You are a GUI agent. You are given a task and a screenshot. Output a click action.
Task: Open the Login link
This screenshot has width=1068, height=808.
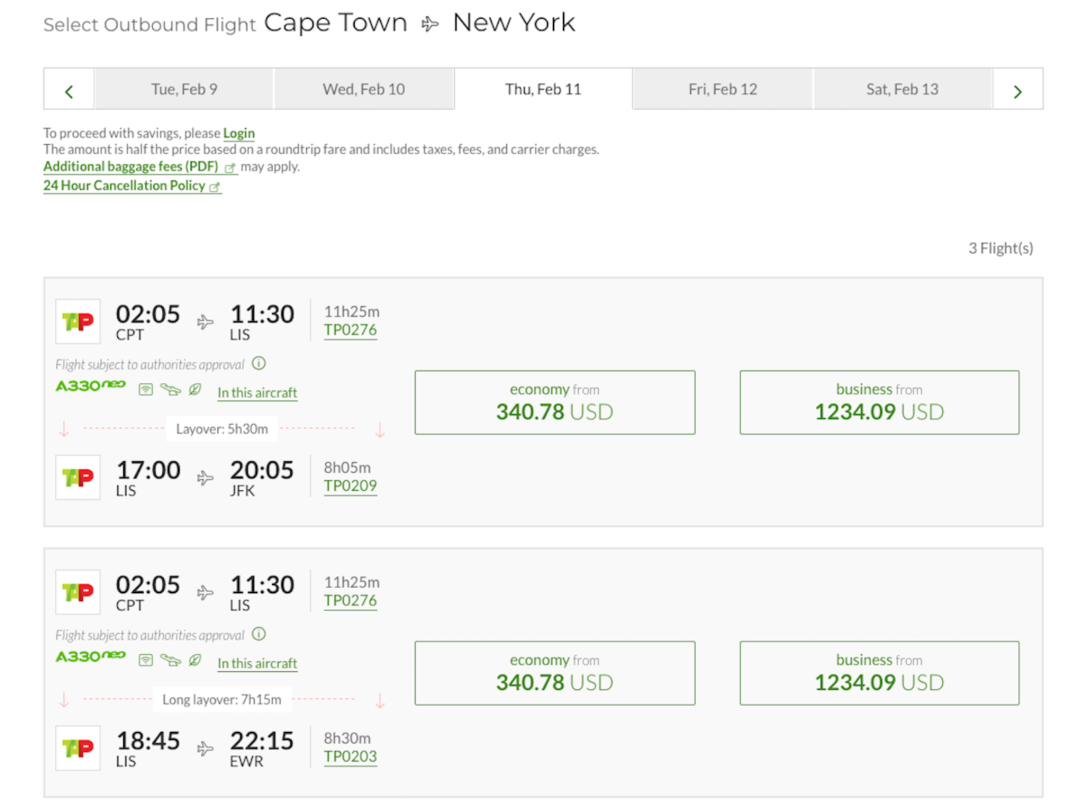pyautogui.click(x=239, y=133)
